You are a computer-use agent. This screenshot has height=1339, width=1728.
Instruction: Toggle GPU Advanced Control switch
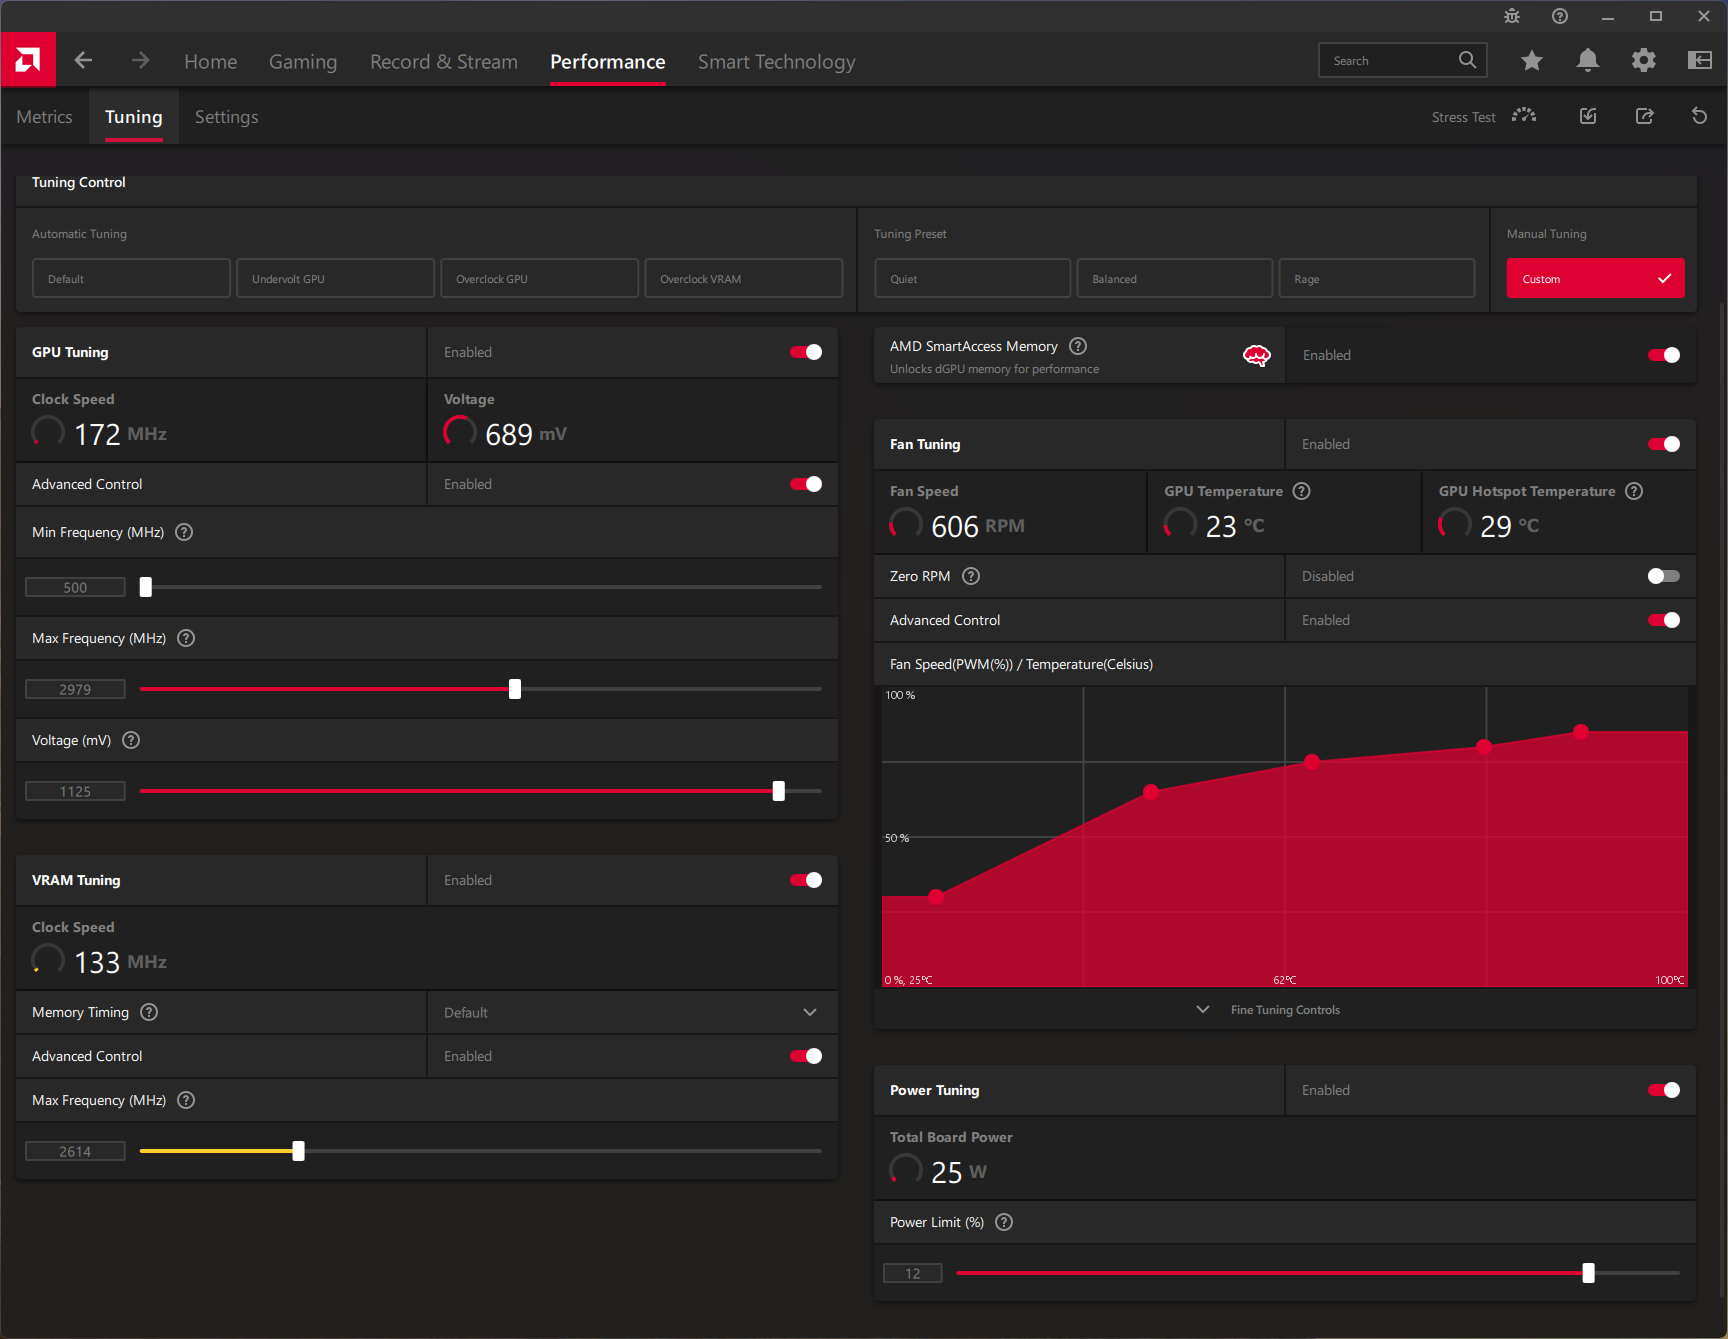coord(806,484)
